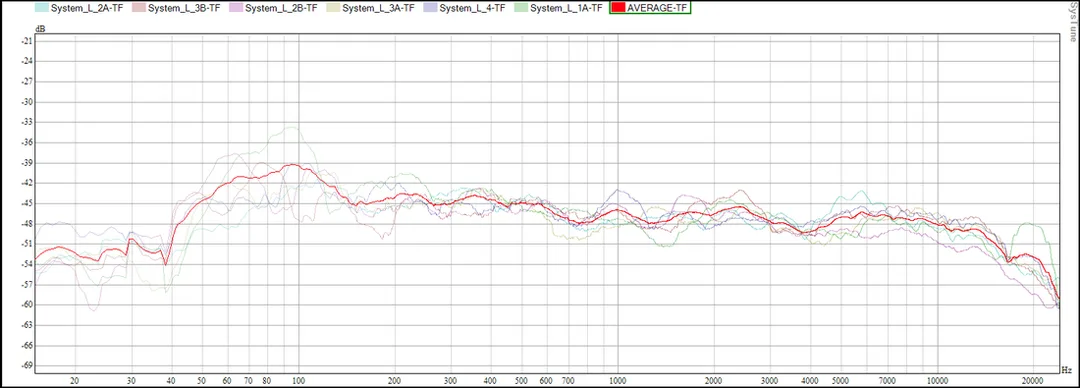Viewport: 1080px width, 388px height.
Task: Click the 100 label on the frequency axis
Action: click(298, 379)
